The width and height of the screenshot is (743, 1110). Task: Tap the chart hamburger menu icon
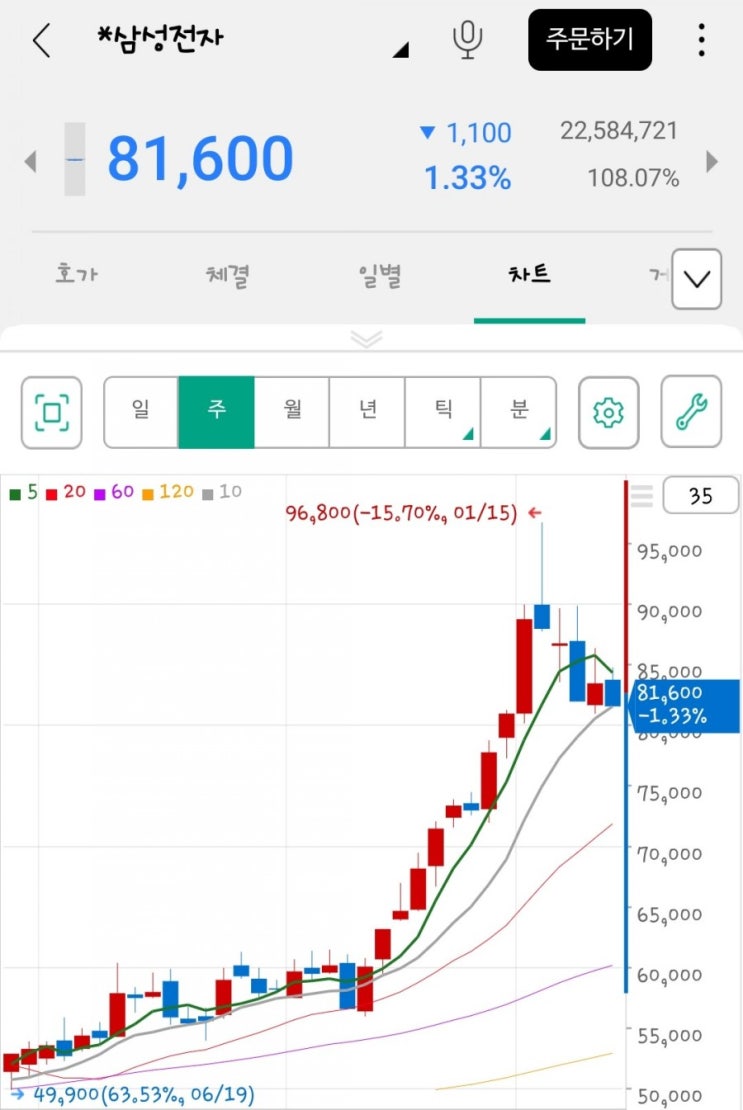[642, 496]
